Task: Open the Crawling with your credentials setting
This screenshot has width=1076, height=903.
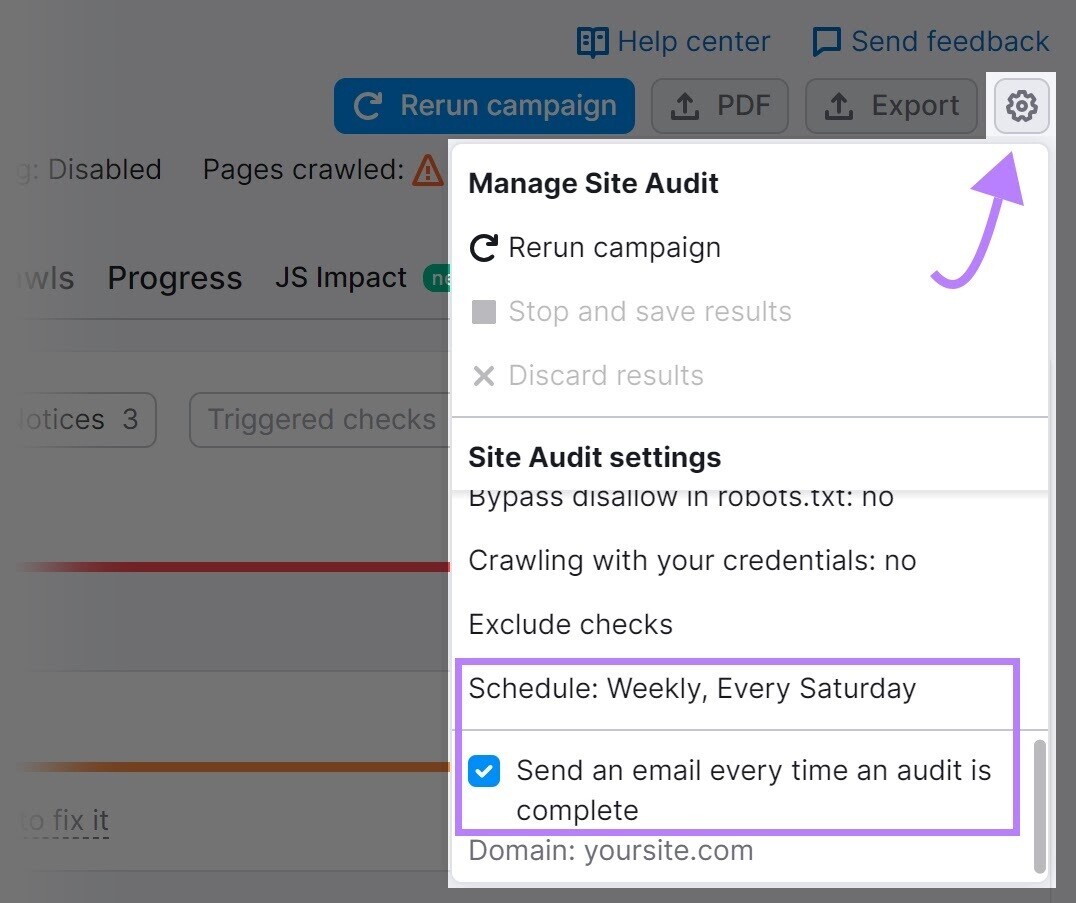Action: tap(692, 560)
